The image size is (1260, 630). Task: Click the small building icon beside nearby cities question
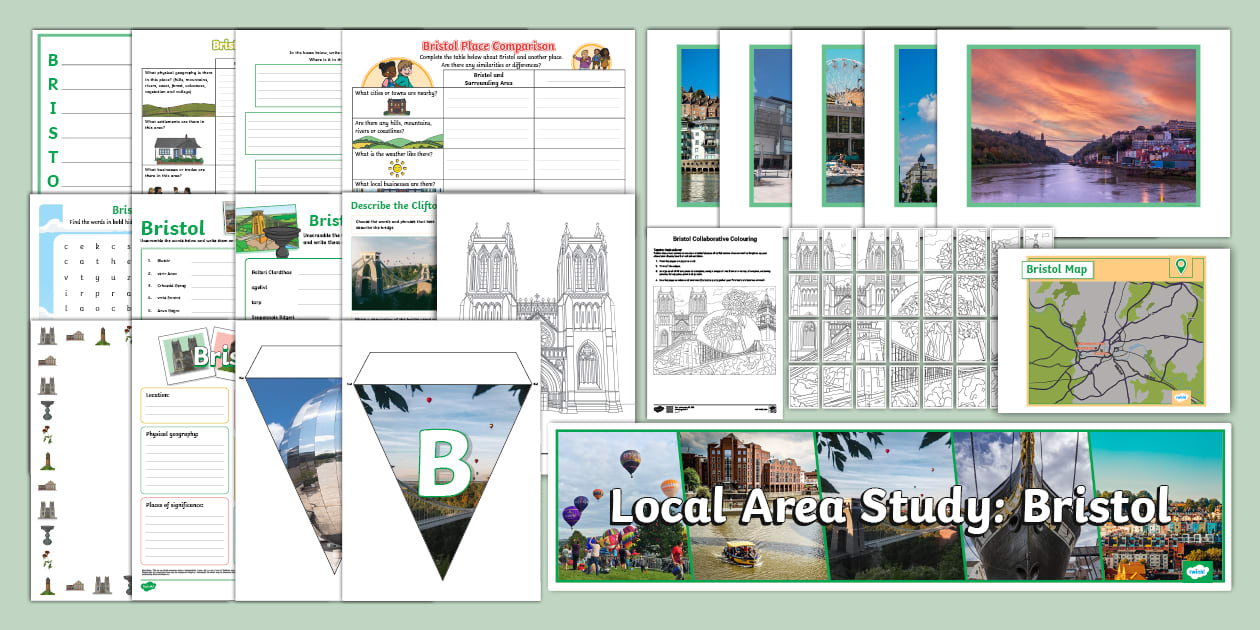point(397,104)
